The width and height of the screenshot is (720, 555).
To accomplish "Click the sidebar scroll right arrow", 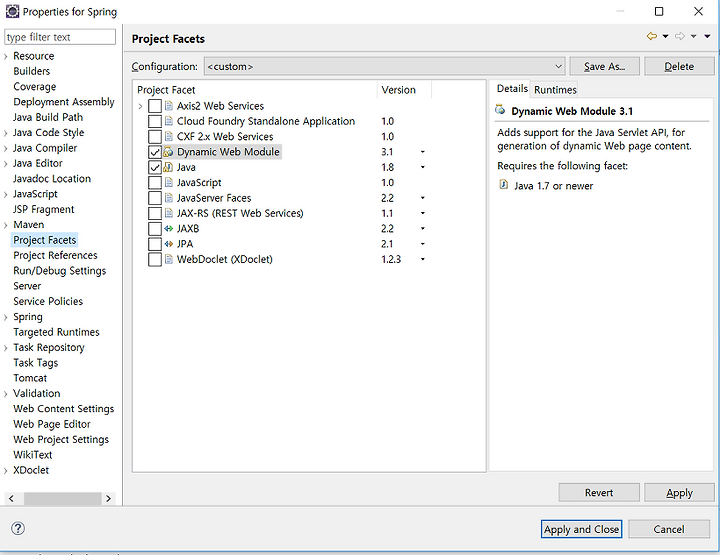I will coord(108,498).
